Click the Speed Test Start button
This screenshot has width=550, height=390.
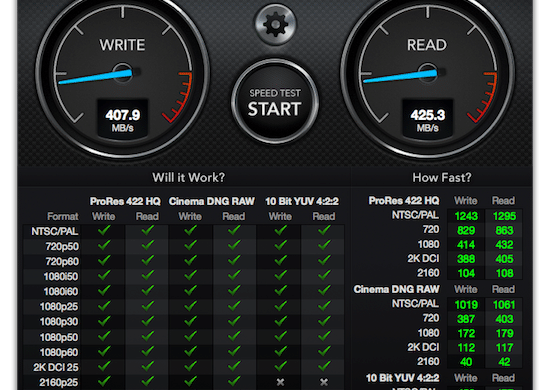[275, 102]
